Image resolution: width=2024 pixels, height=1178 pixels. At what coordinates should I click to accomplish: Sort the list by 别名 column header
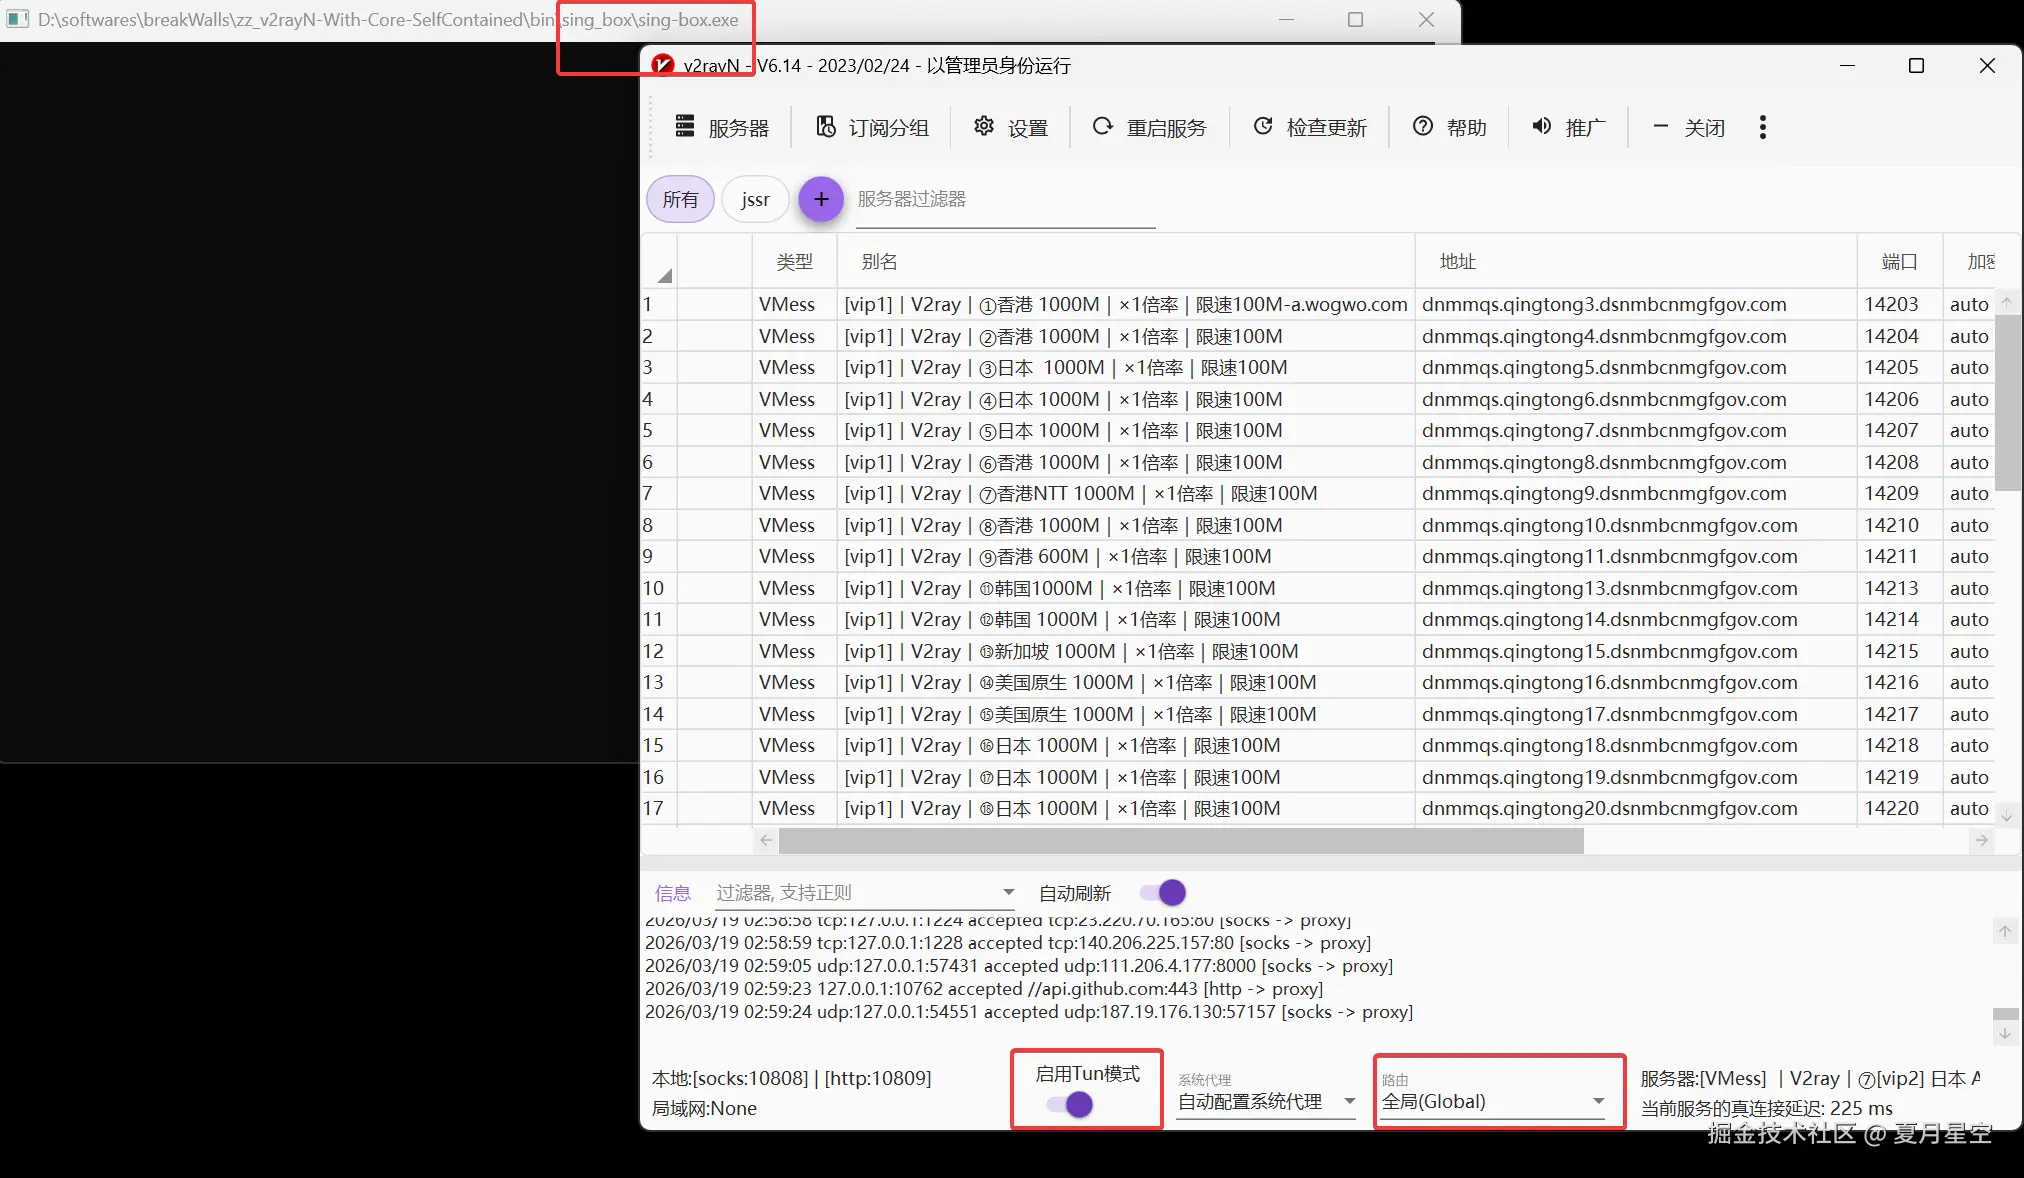pyautogui.click(x=879, y=262)
